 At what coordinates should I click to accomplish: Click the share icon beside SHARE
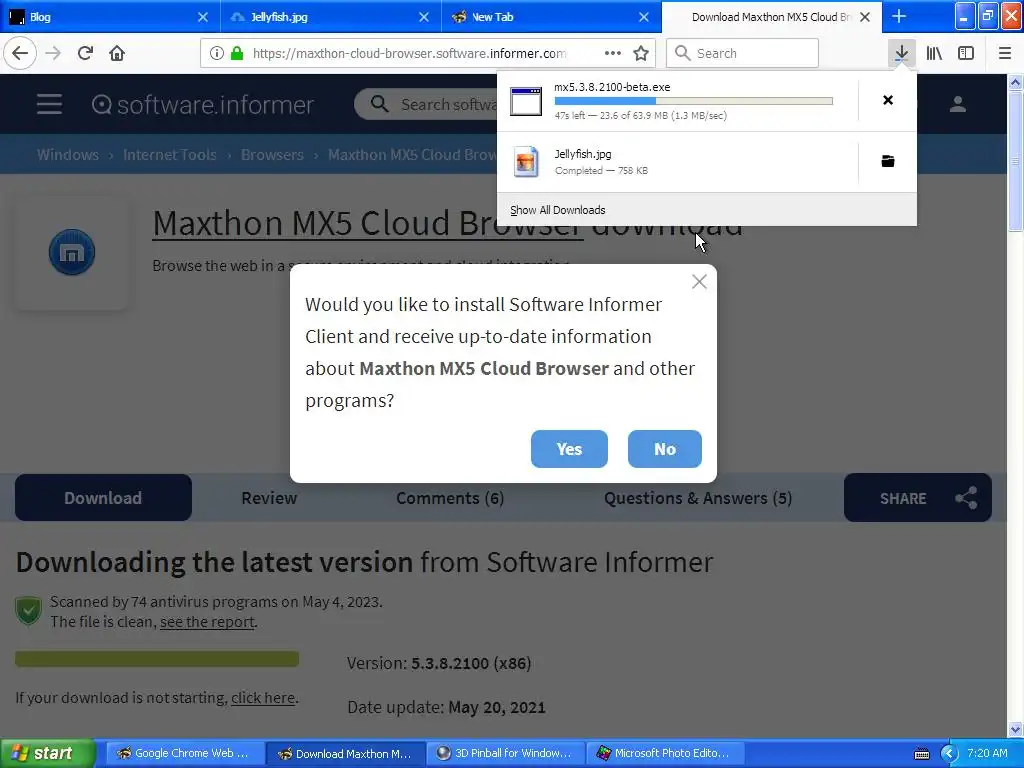coord(966,498)
